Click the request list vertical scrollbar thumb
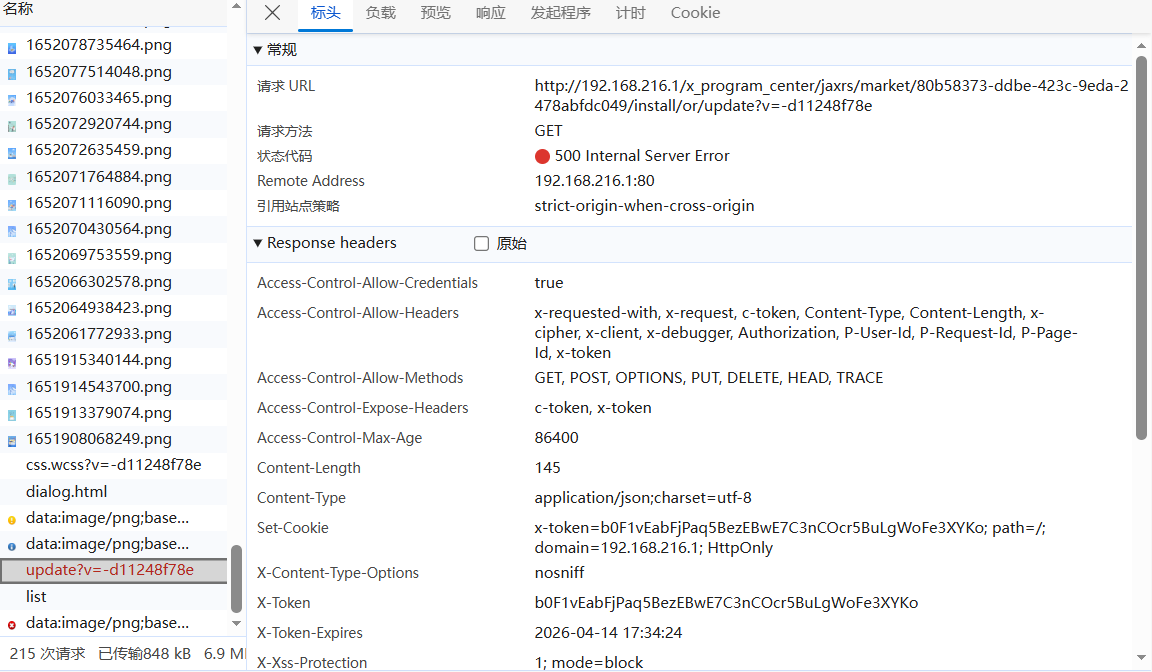Screen dimensions: 1152x672 (237, 578)
